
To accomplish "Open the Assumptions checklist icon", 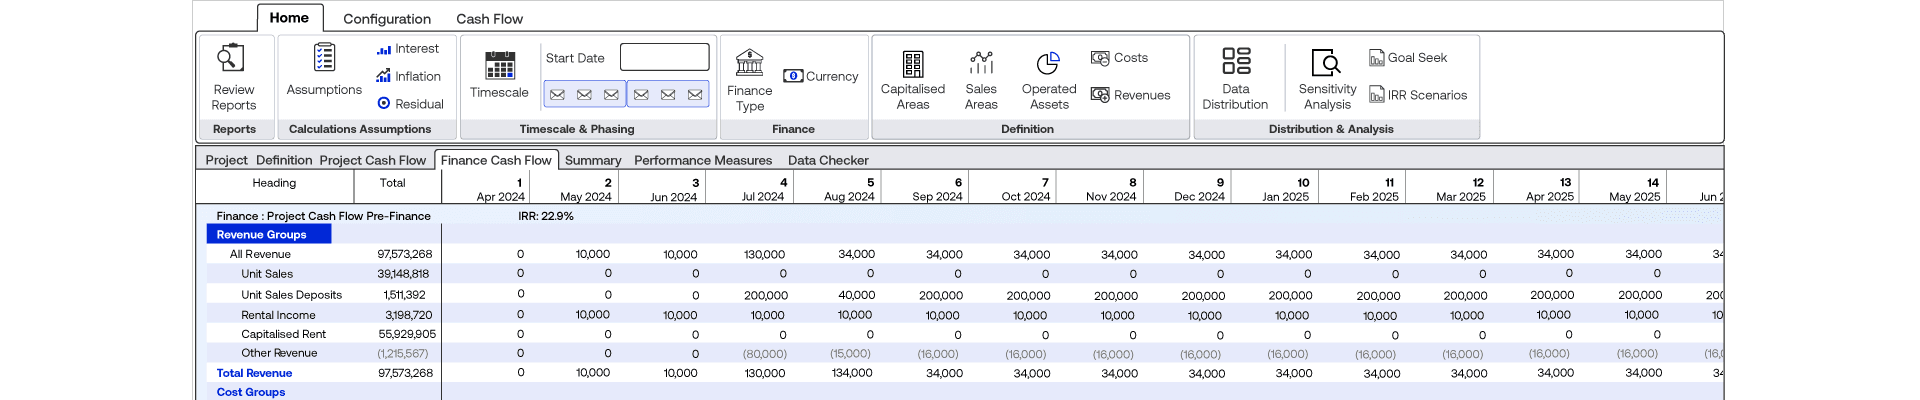I will pos(324,58).
